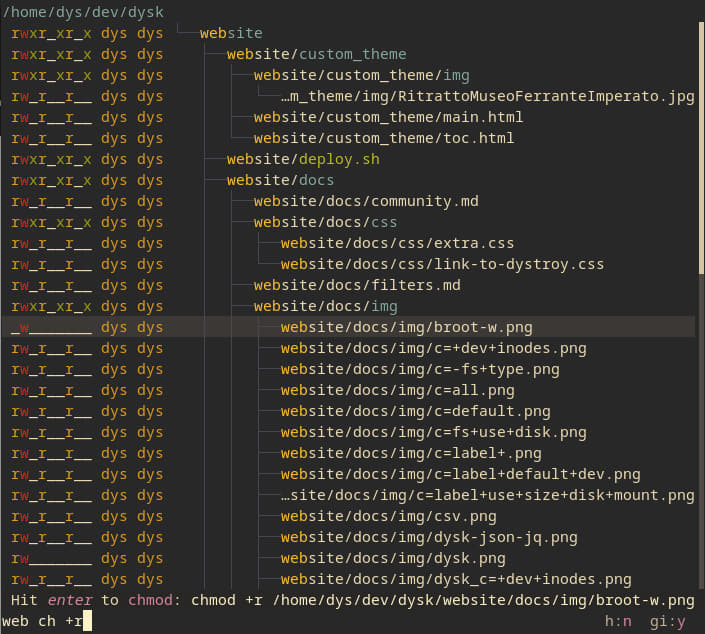Toggle the gi:y gitignore flag
This screenshot has width=705, height=634.
(x=668, y=621)
